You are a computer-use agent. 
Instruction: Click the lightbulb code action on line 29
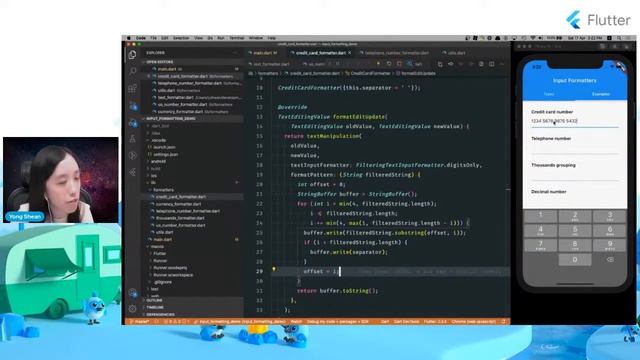tap(274, 269)
